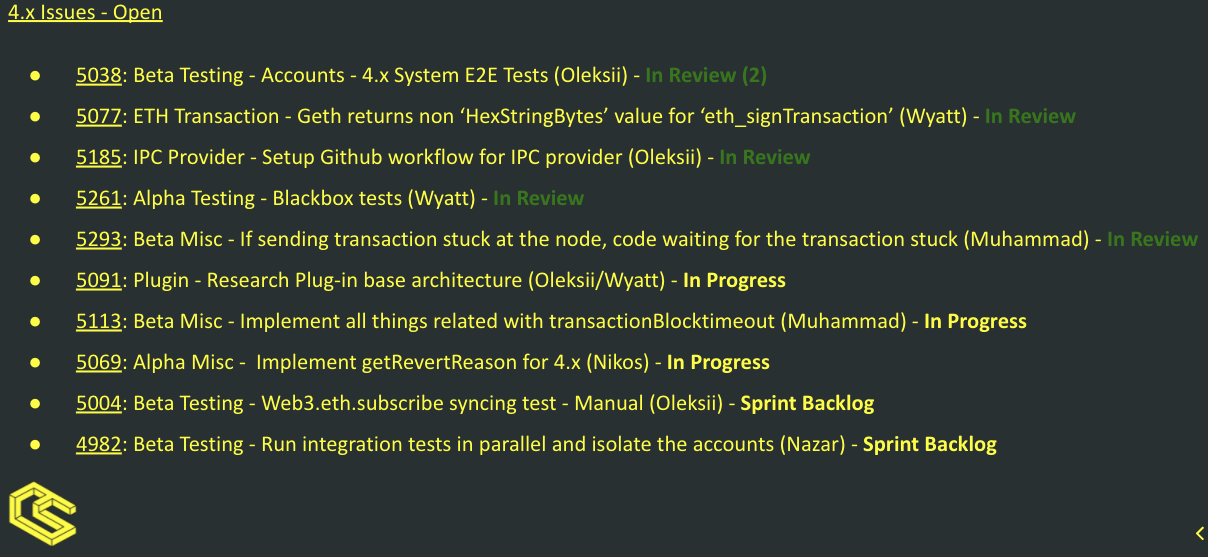Open issue 5077 link
This screenshot has width=1208, height=557.
tap(99, 116)
